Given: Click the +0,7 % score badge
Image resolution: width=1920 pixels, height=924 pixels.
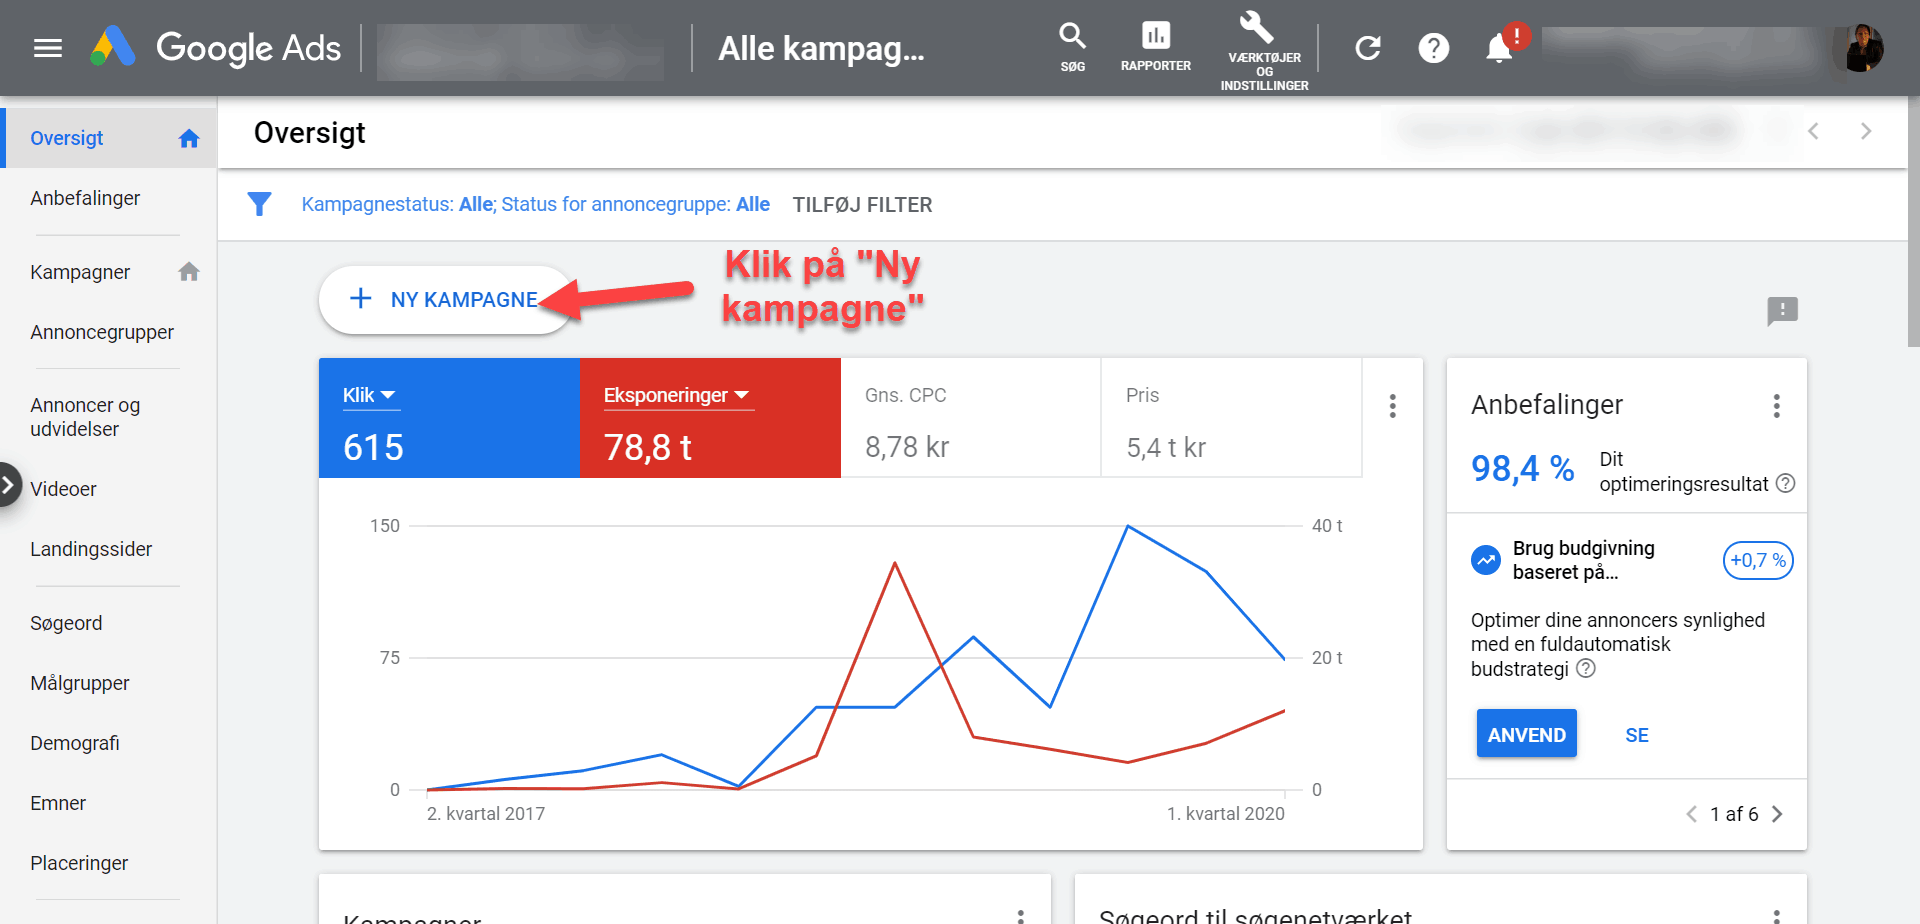Looking at the screenshot, I should 1758,560.
